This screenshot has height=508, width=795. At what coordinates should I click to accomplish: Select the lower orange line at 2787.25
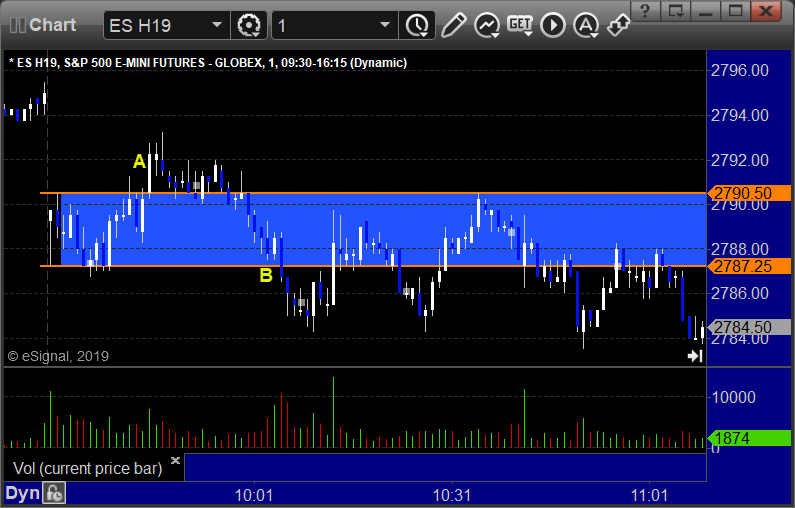373,266
